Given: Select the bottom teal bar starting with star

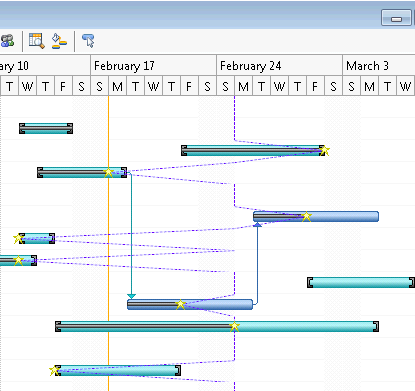Looking at the screenshot, I should coord(118,370).
